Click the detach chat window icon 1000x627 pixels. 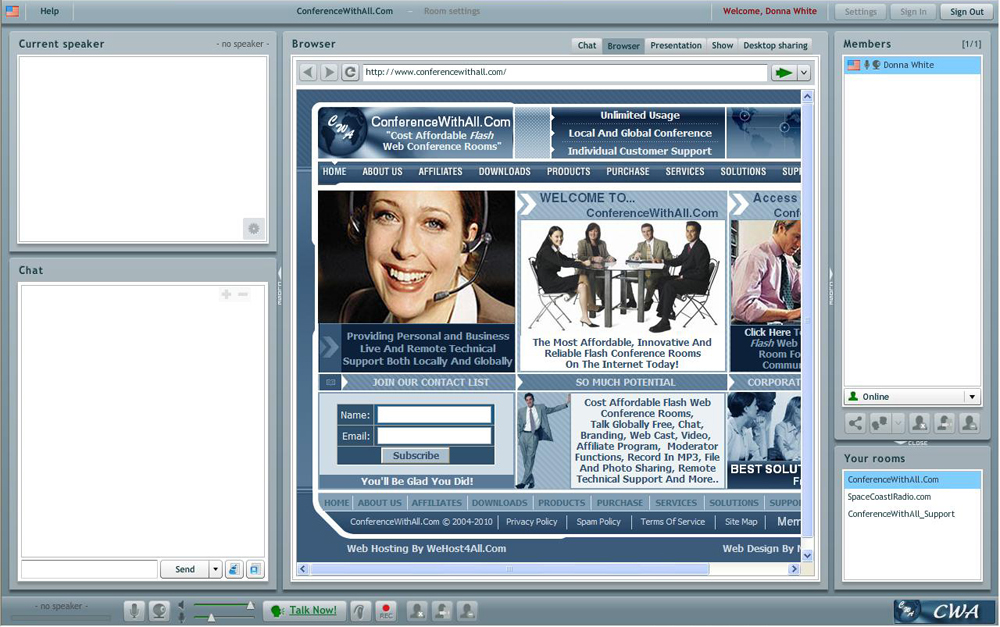255,569
